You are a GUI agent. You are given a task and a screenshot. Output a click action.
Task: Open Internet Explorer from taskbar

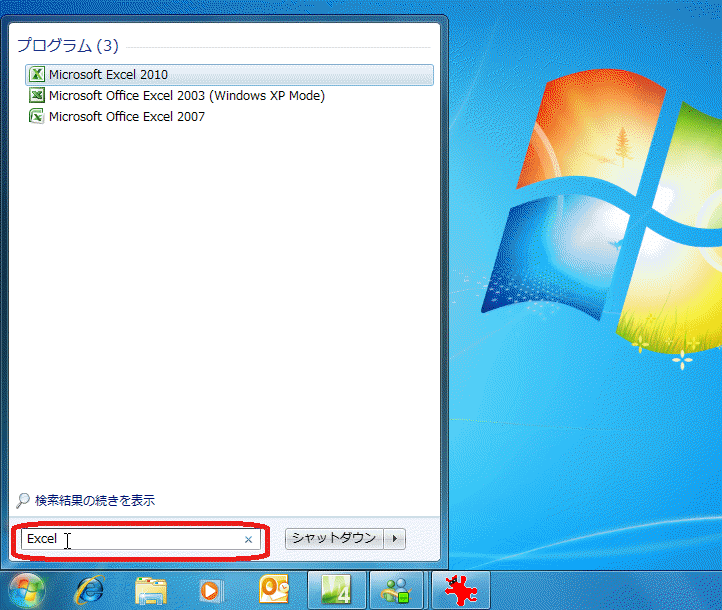click(90, 591)
